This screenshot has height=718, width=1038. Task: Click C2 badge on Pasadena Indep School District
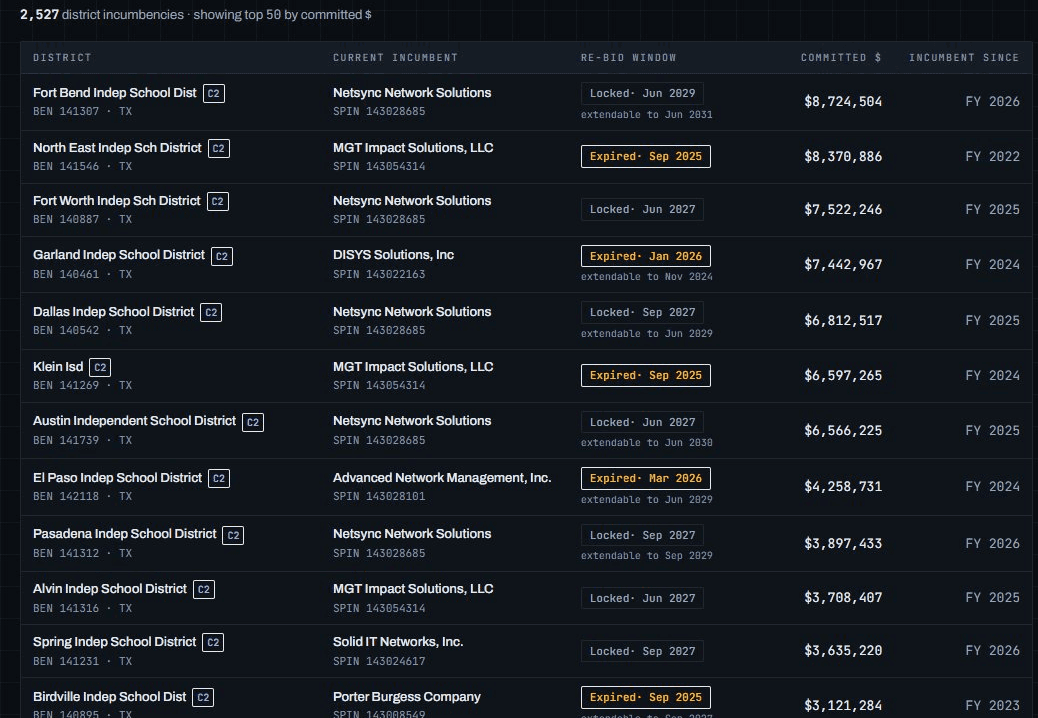pyautogui.click(x=233, y=535)
